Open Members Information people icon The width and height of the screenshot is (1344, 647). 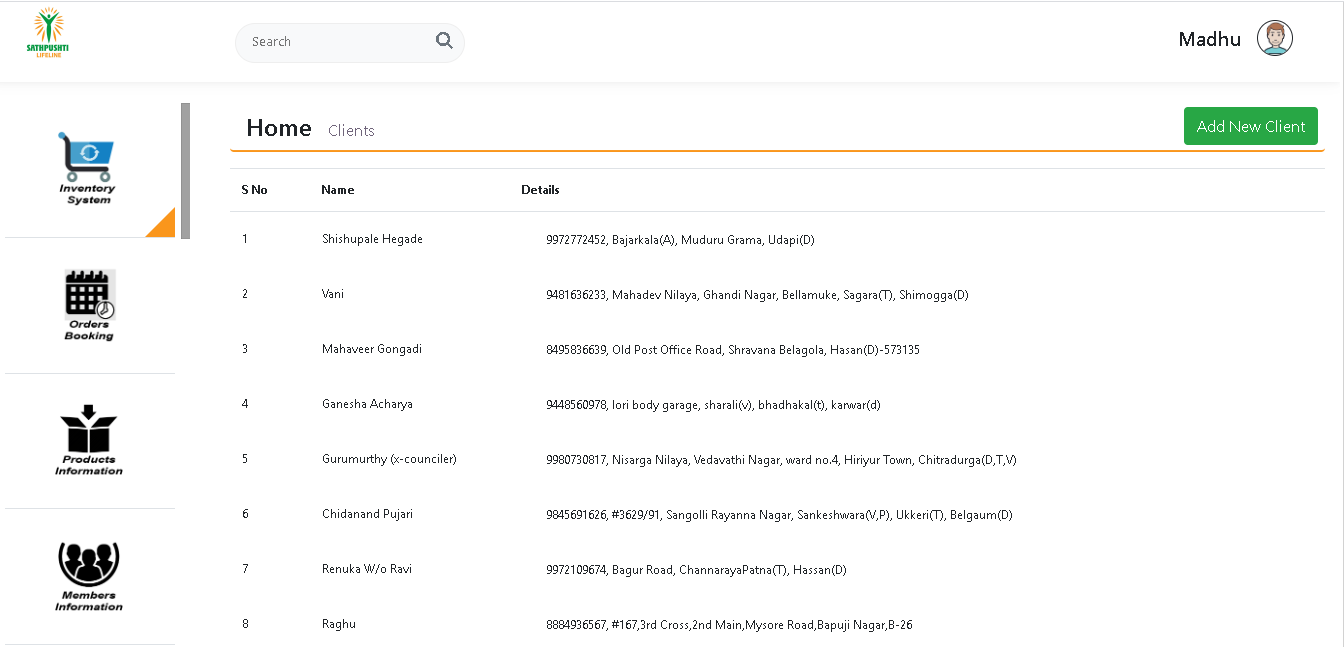[89, 565]
